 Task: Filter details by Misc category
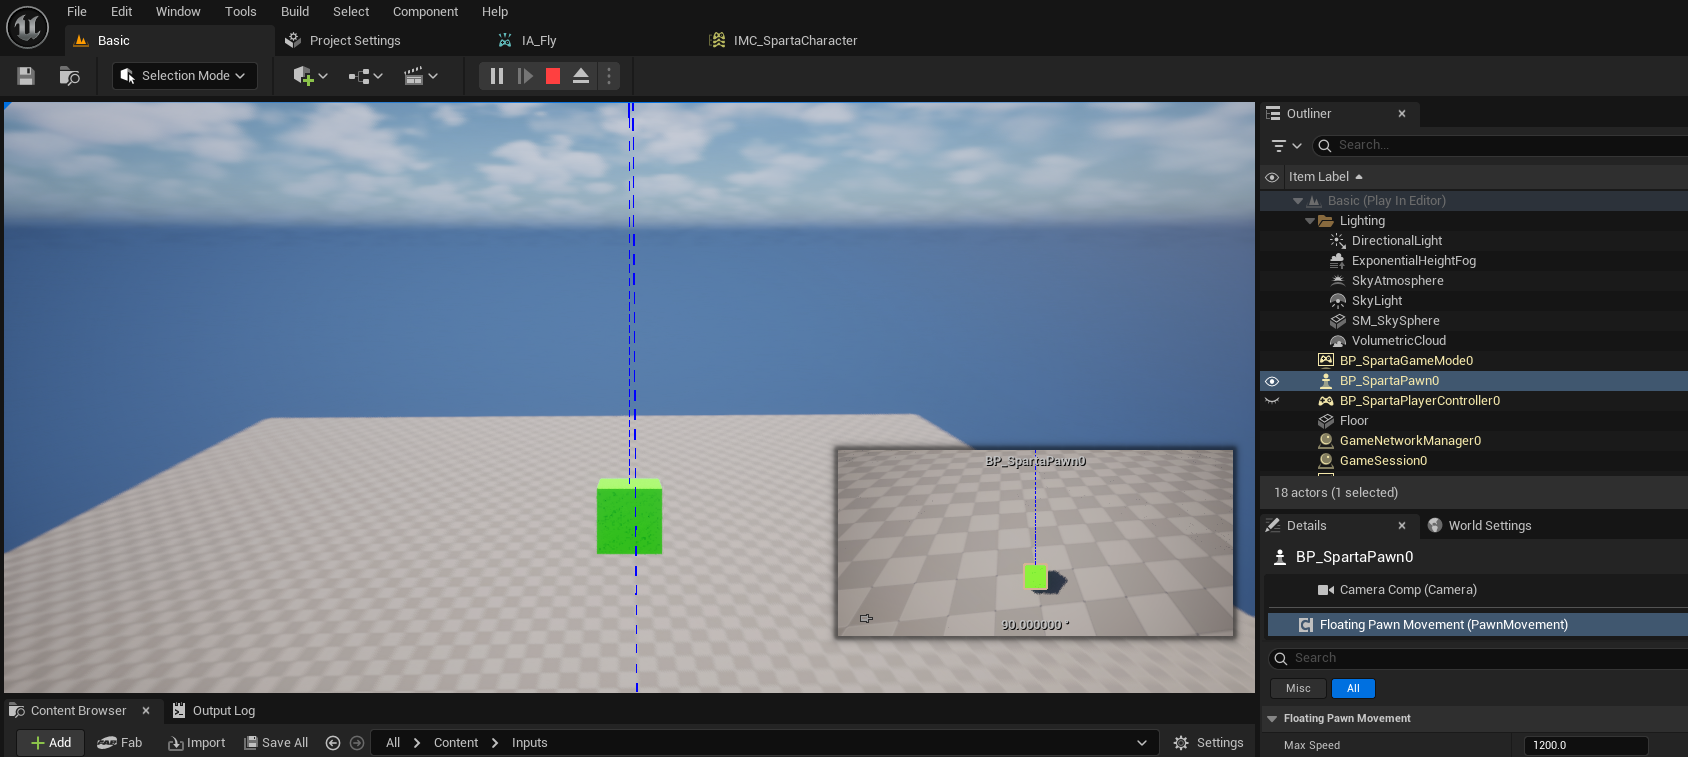(1298, 688)
